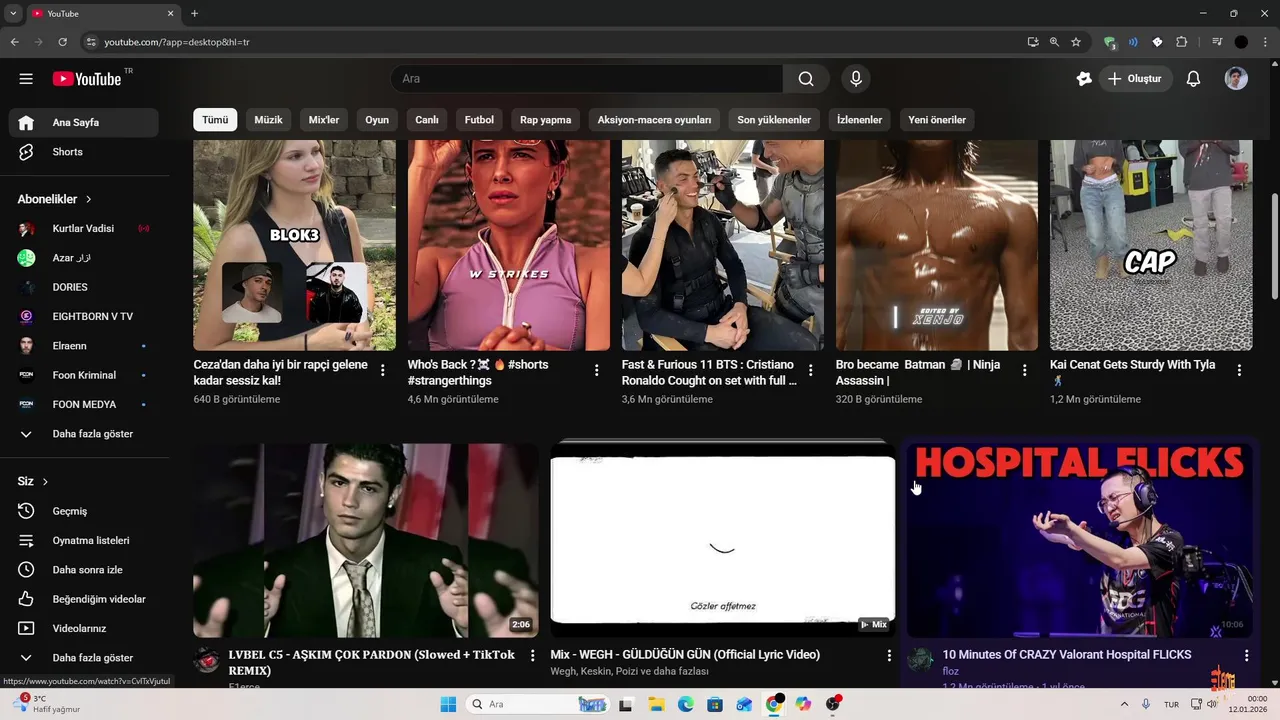Click the magnifier search button

806,79
